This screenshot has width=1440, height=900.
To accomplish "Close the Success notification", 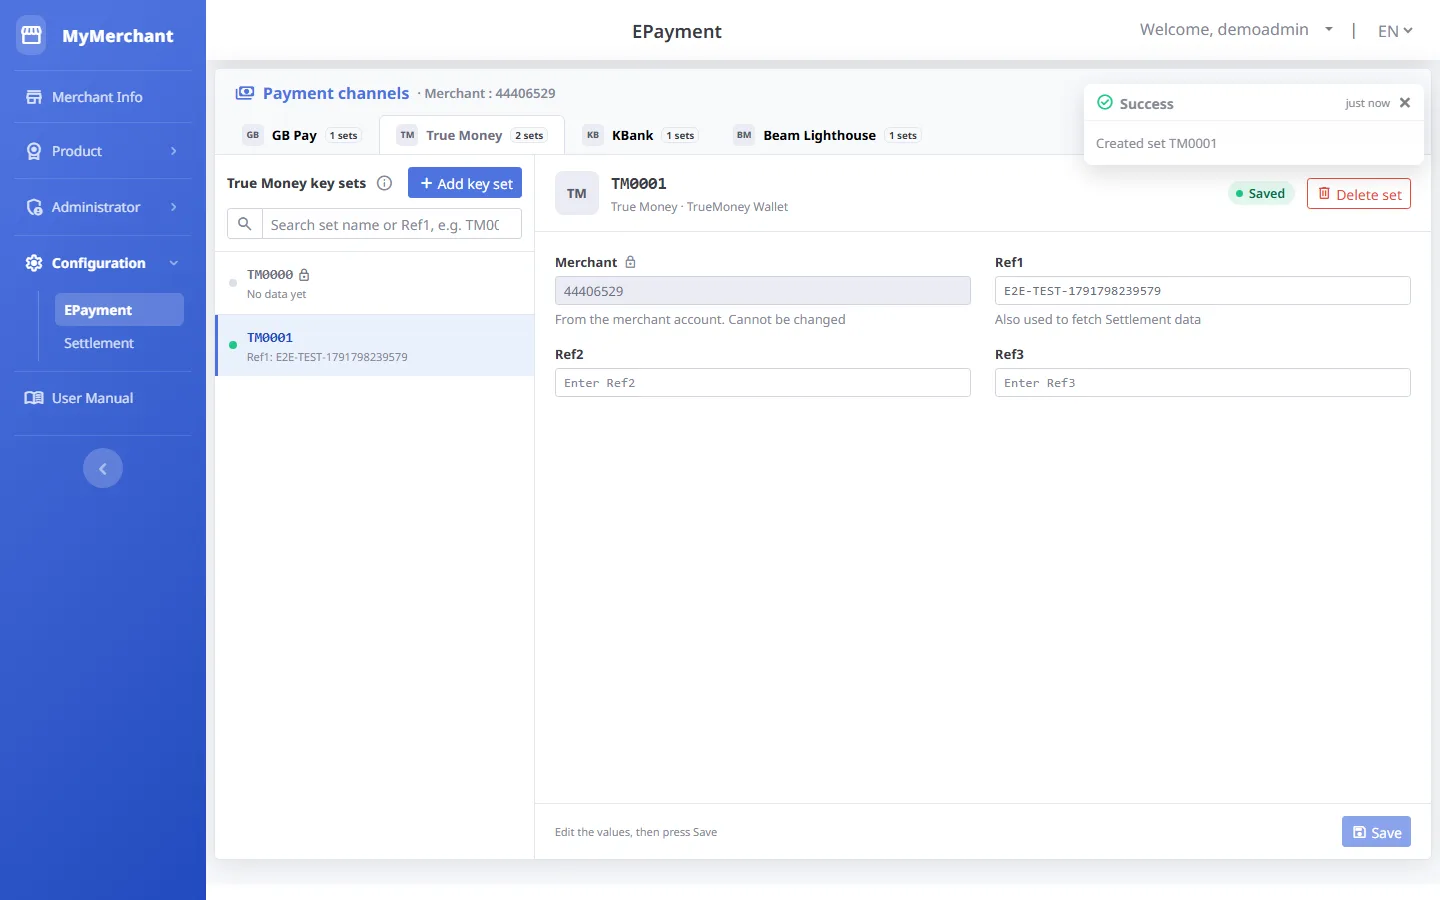I will pos(1405,103).
